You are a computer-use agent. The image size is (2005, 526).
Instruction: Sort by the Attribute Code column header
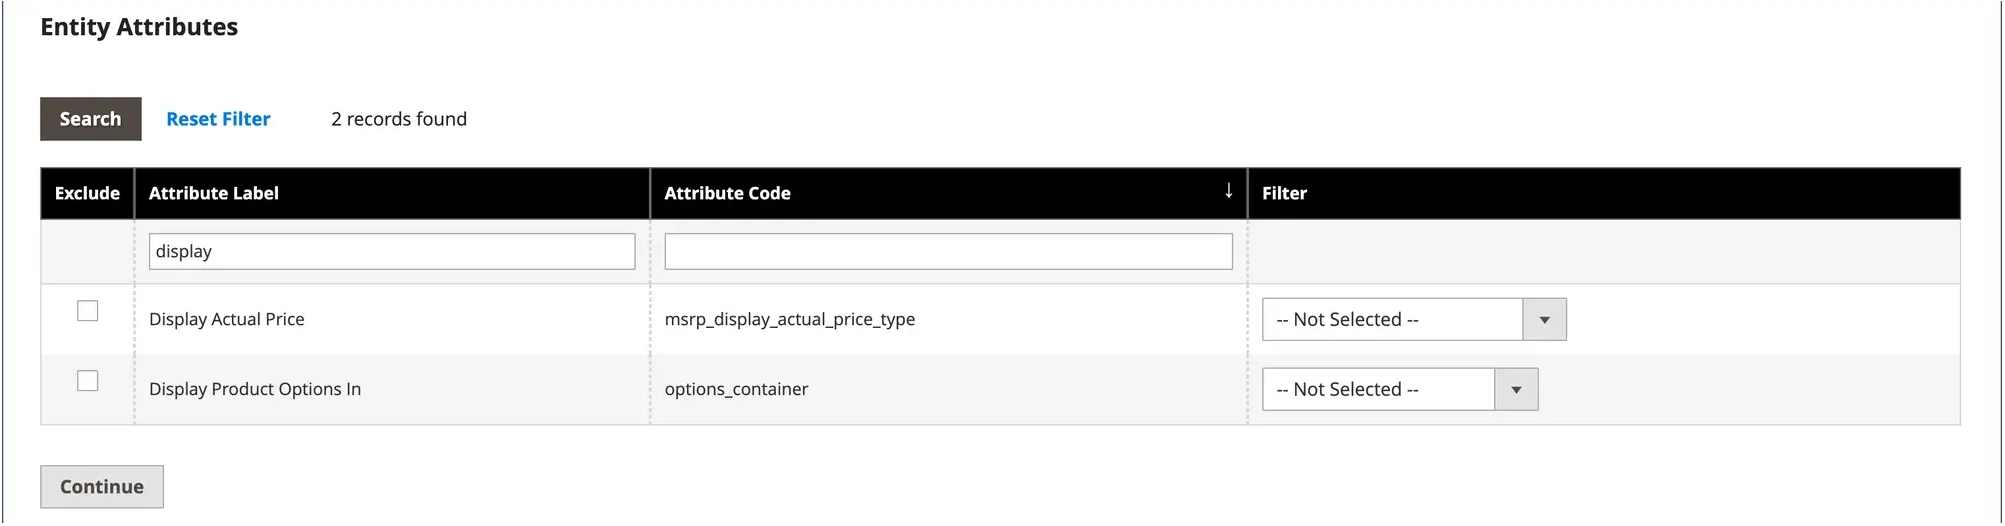tap(727, 193)
